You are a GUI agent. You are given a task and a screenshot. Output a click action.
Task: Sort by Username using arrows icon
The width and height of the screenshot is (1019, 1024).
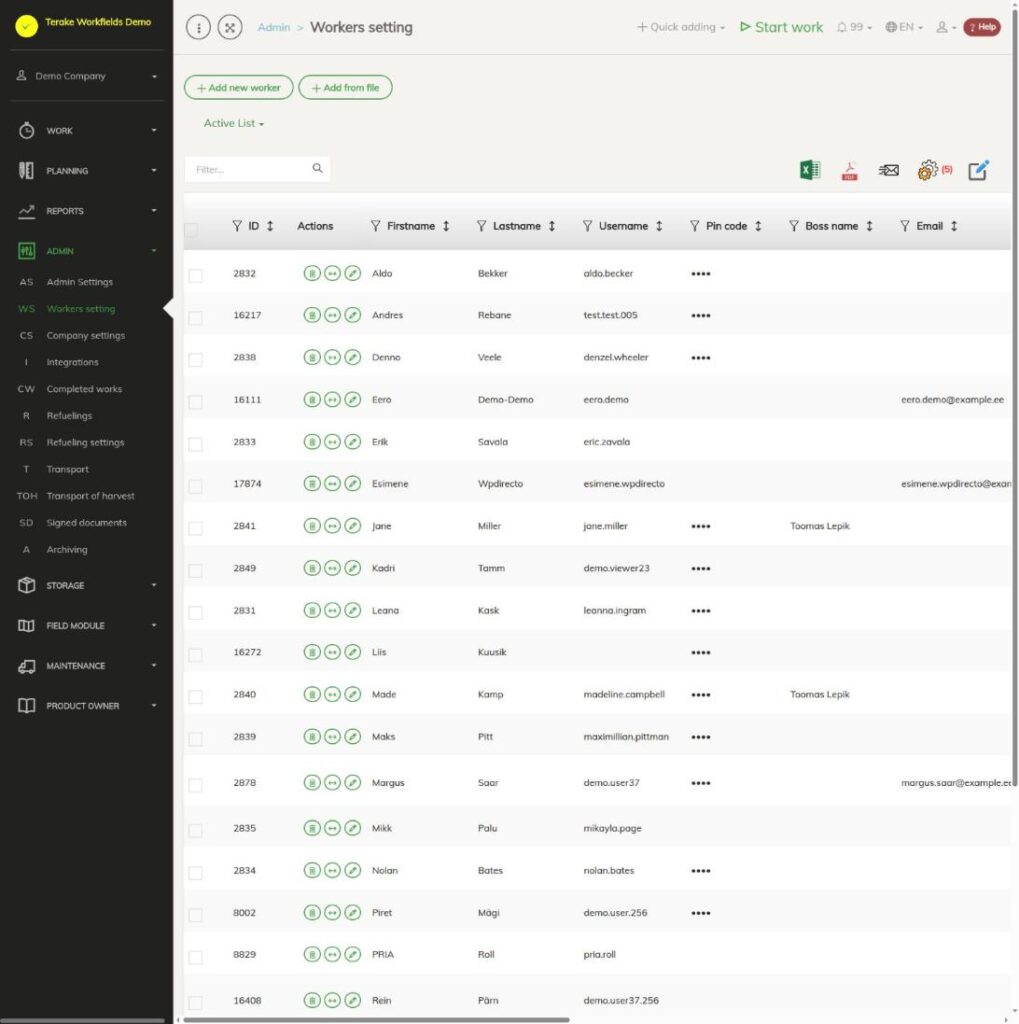[x=659, y=226]
